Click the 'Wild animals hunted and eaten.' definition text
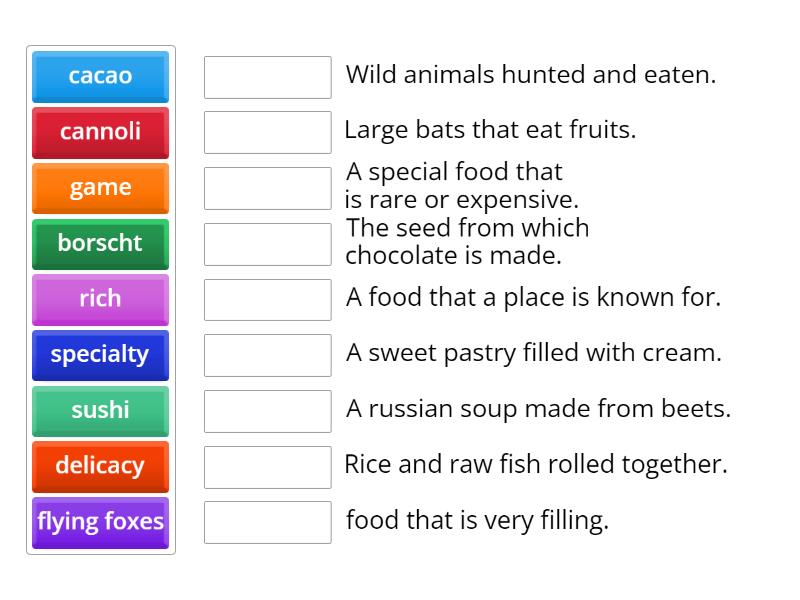Screen dimensions: 800x600 (x=531, y=75)
